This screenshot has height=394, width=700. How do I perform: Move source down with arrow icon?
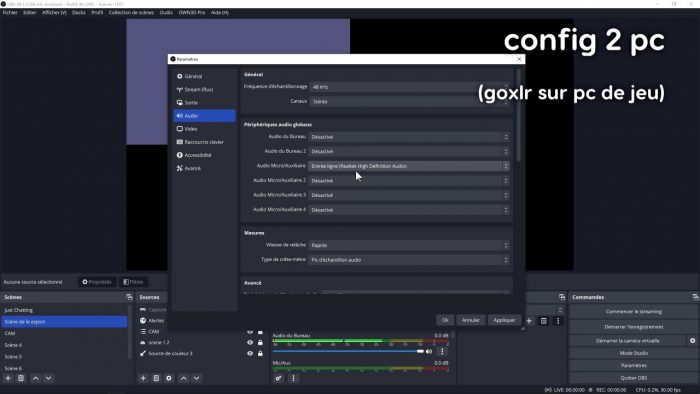[196, 378]
